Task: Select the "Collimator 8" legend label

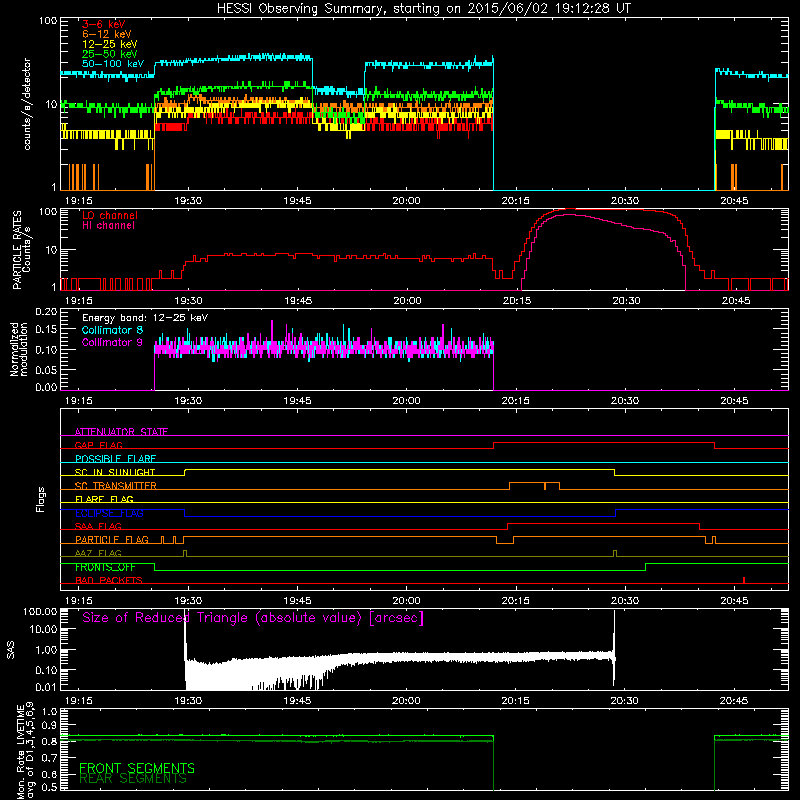Action: (x=112, y=330)
